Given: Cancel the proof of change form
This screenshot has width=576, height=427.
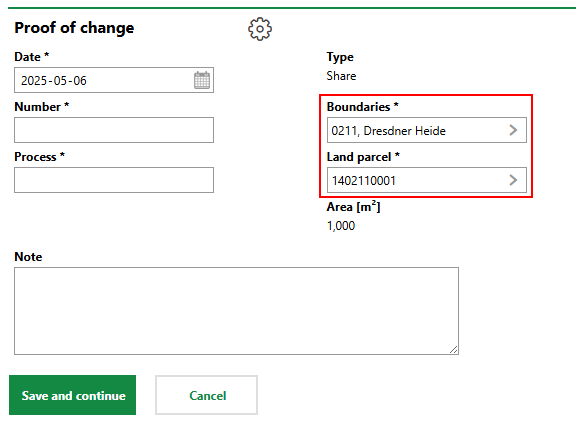Looking at the screenshot, I should click(206, 395).
